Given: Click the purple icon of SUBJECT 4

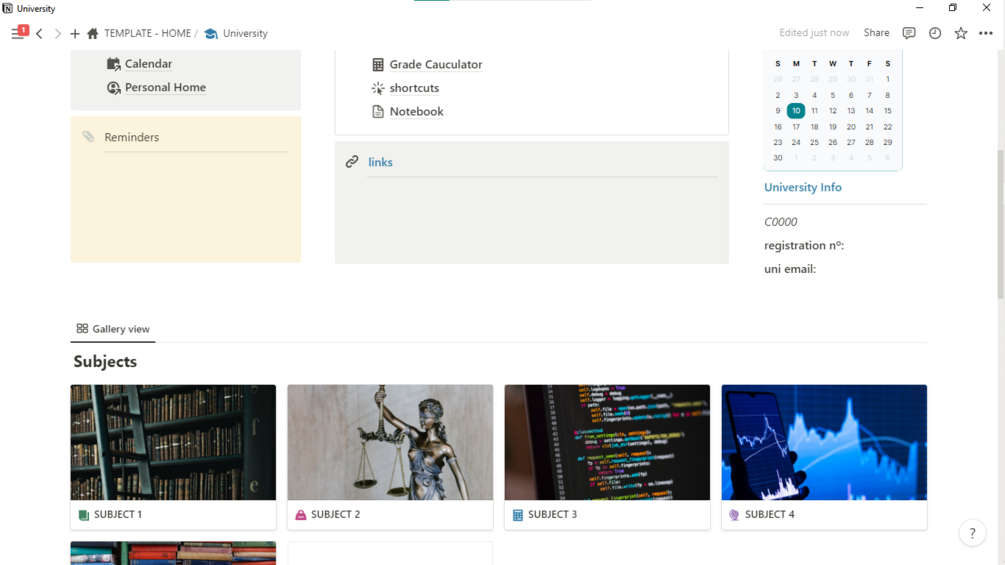Looking at the screenshot, I should click(735, 515).
